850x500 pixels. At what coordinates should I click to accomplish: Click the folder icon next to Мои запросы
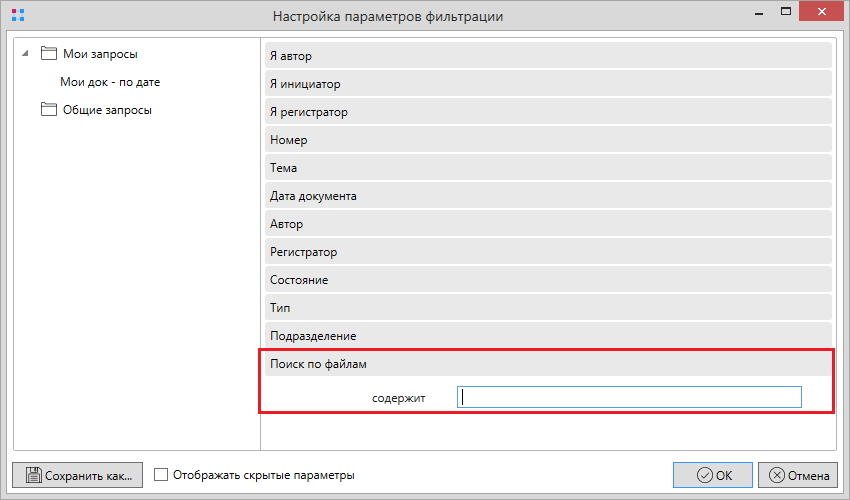pyautogui.click(x=49, y=54)
